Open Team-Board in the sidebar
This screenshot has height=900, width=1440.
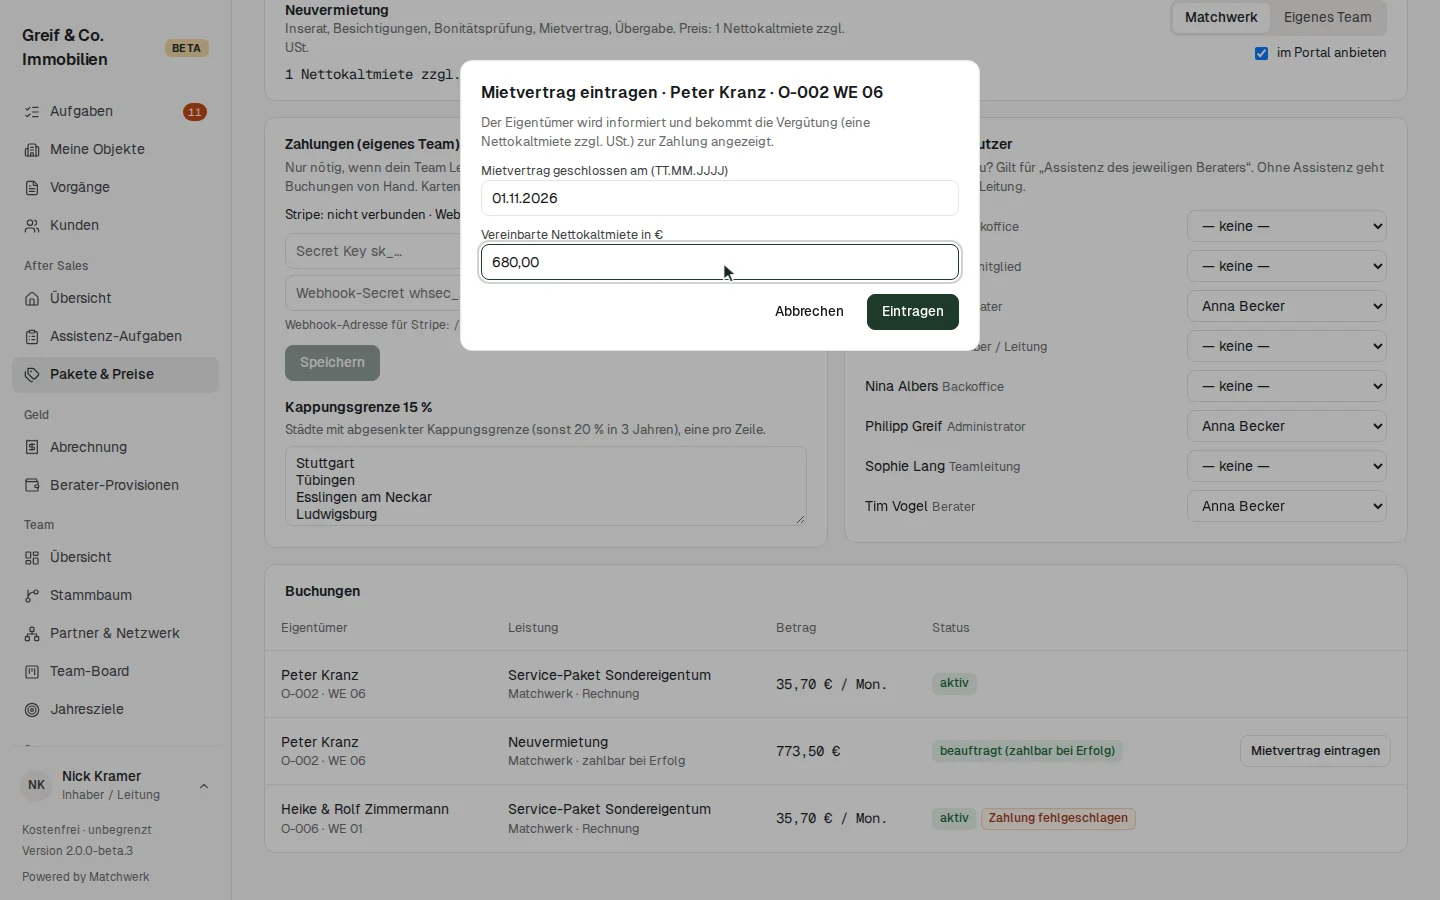(x=116, y=672)
